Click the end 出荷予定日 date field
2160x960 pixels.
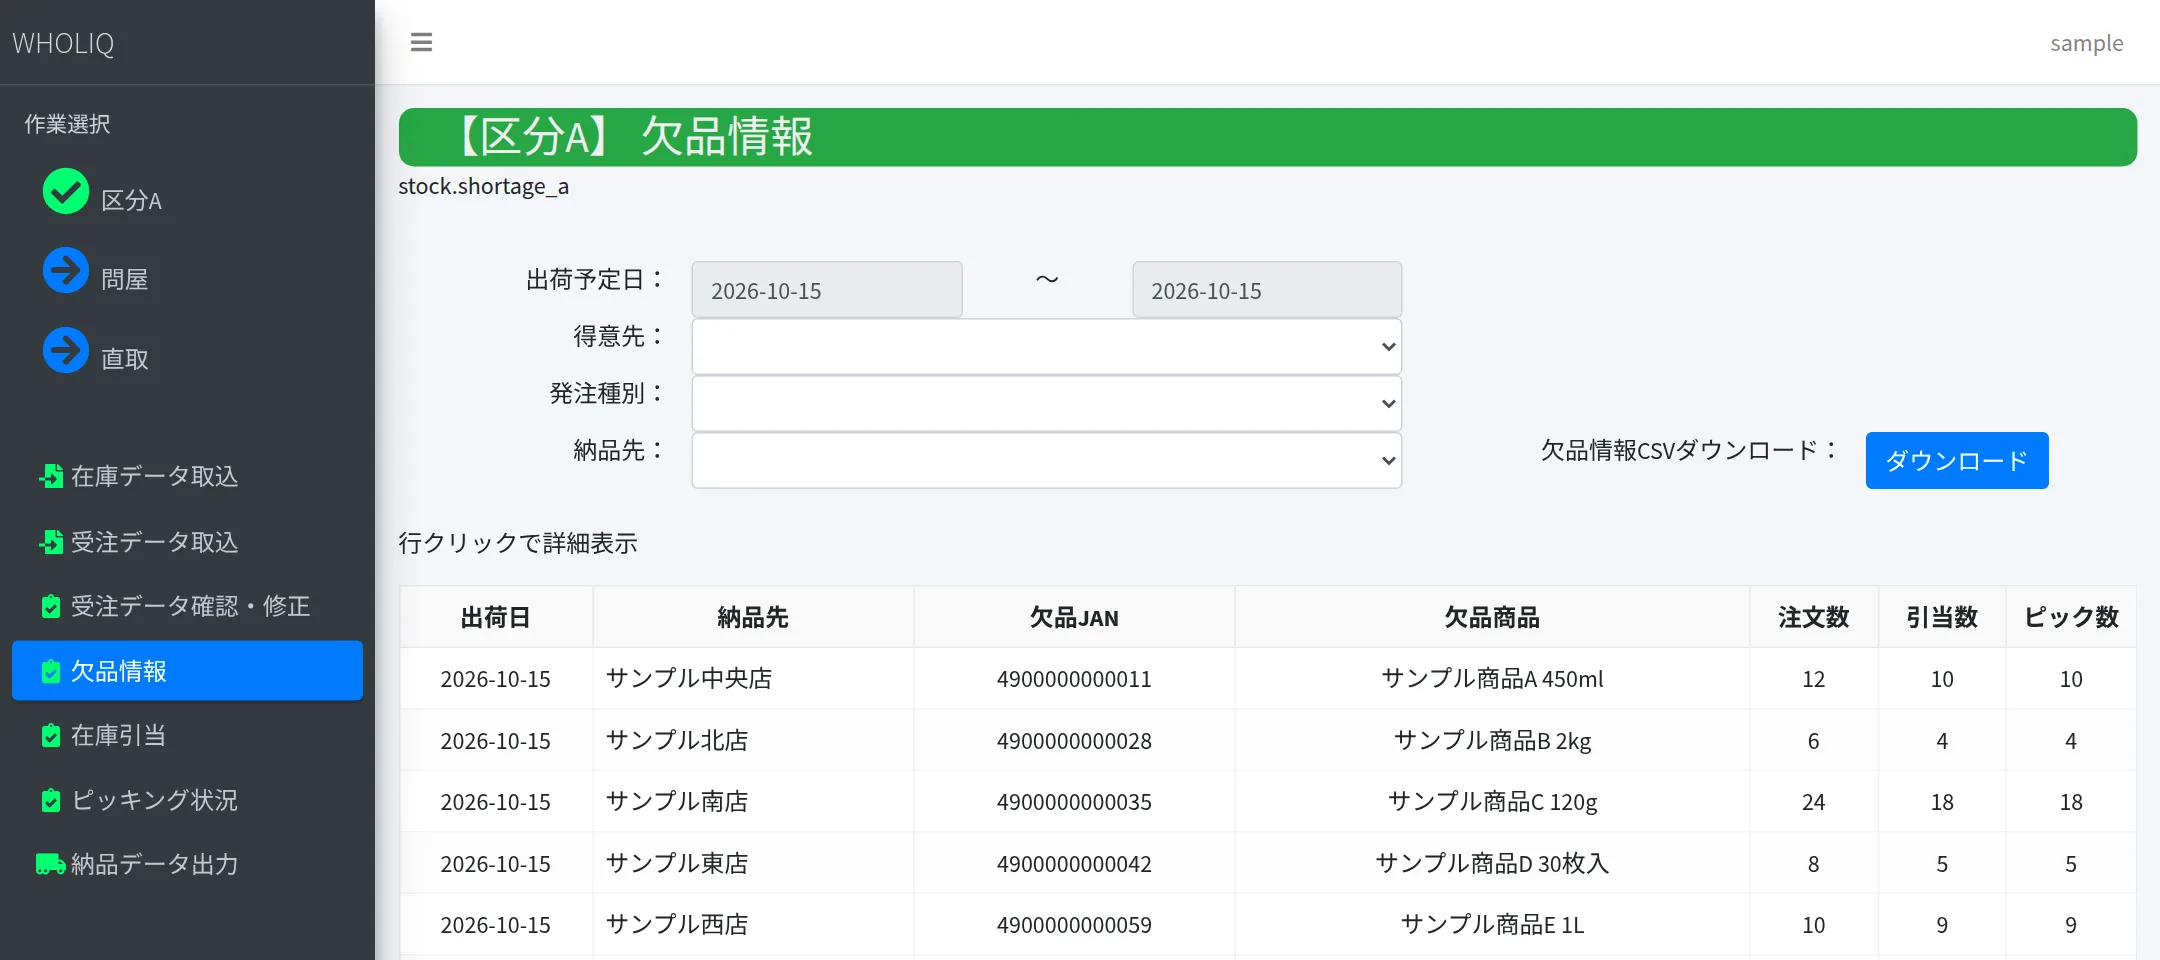click(1267, 290)
